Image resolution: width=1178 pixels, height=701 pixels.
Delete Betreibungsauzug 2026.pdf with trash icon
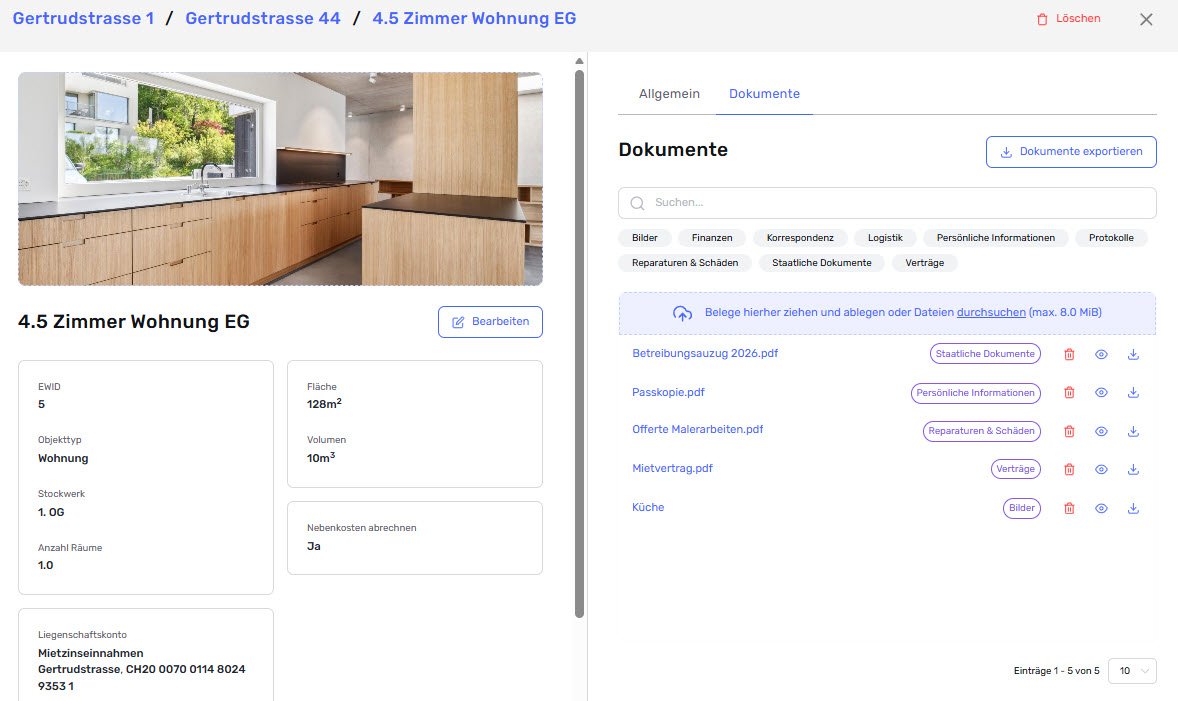(1069, 354)
